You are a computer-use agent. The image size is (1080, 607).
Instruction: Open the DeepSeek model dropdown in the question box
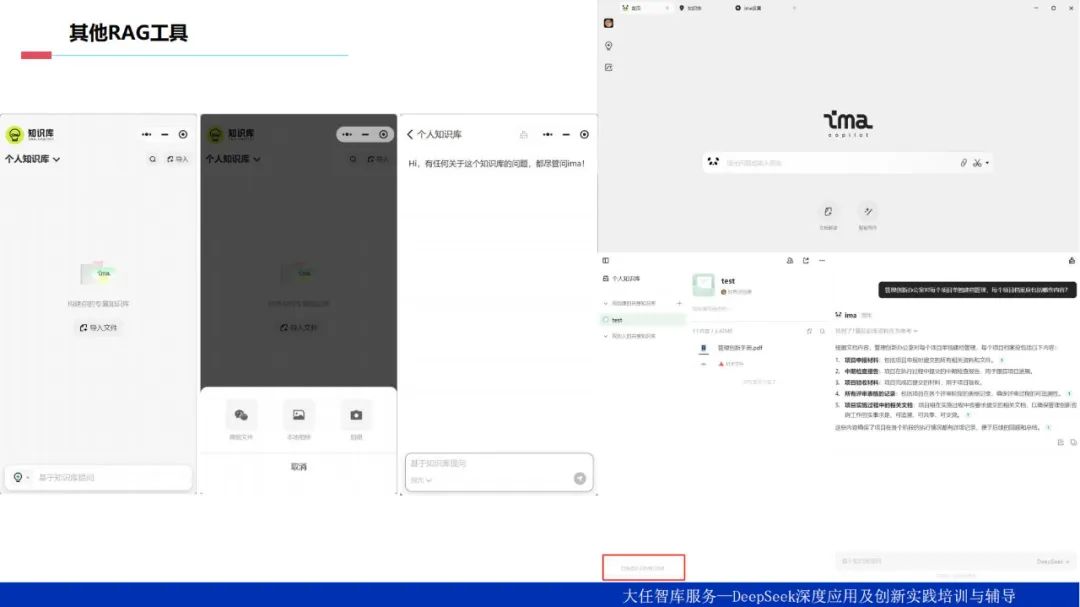(x=1053, y=562)
